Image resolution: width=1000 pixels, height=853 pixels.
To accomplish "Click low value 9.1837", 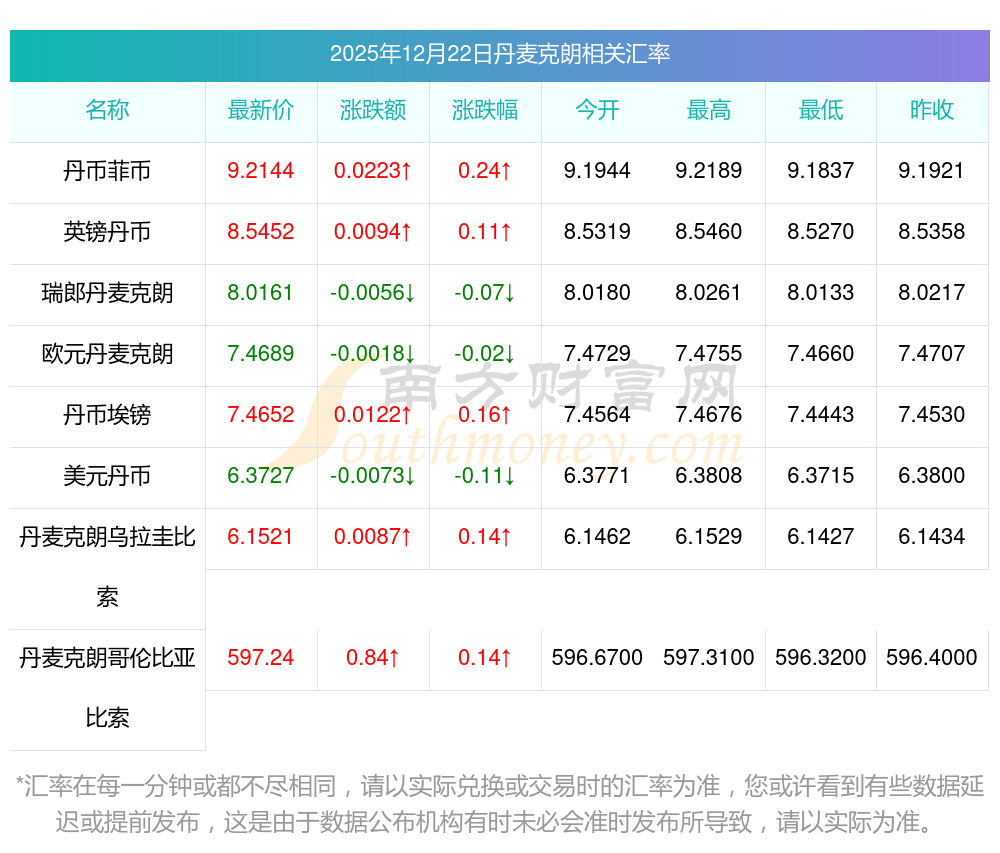I will point(821,171).
